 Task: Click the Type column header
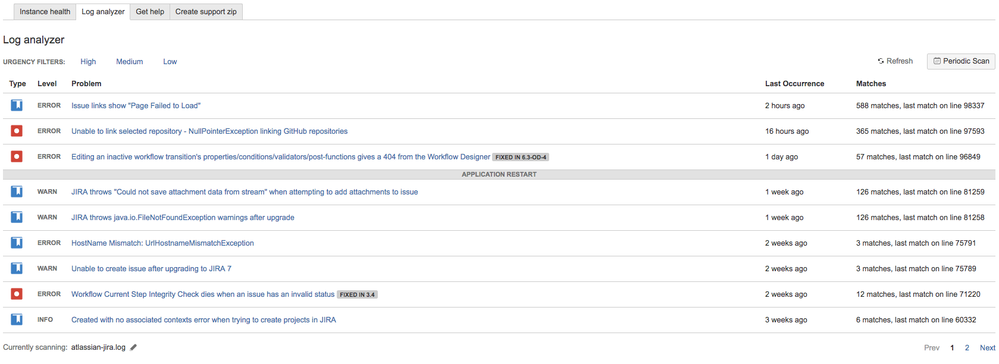pyautogui.click(x=17, y=84)
